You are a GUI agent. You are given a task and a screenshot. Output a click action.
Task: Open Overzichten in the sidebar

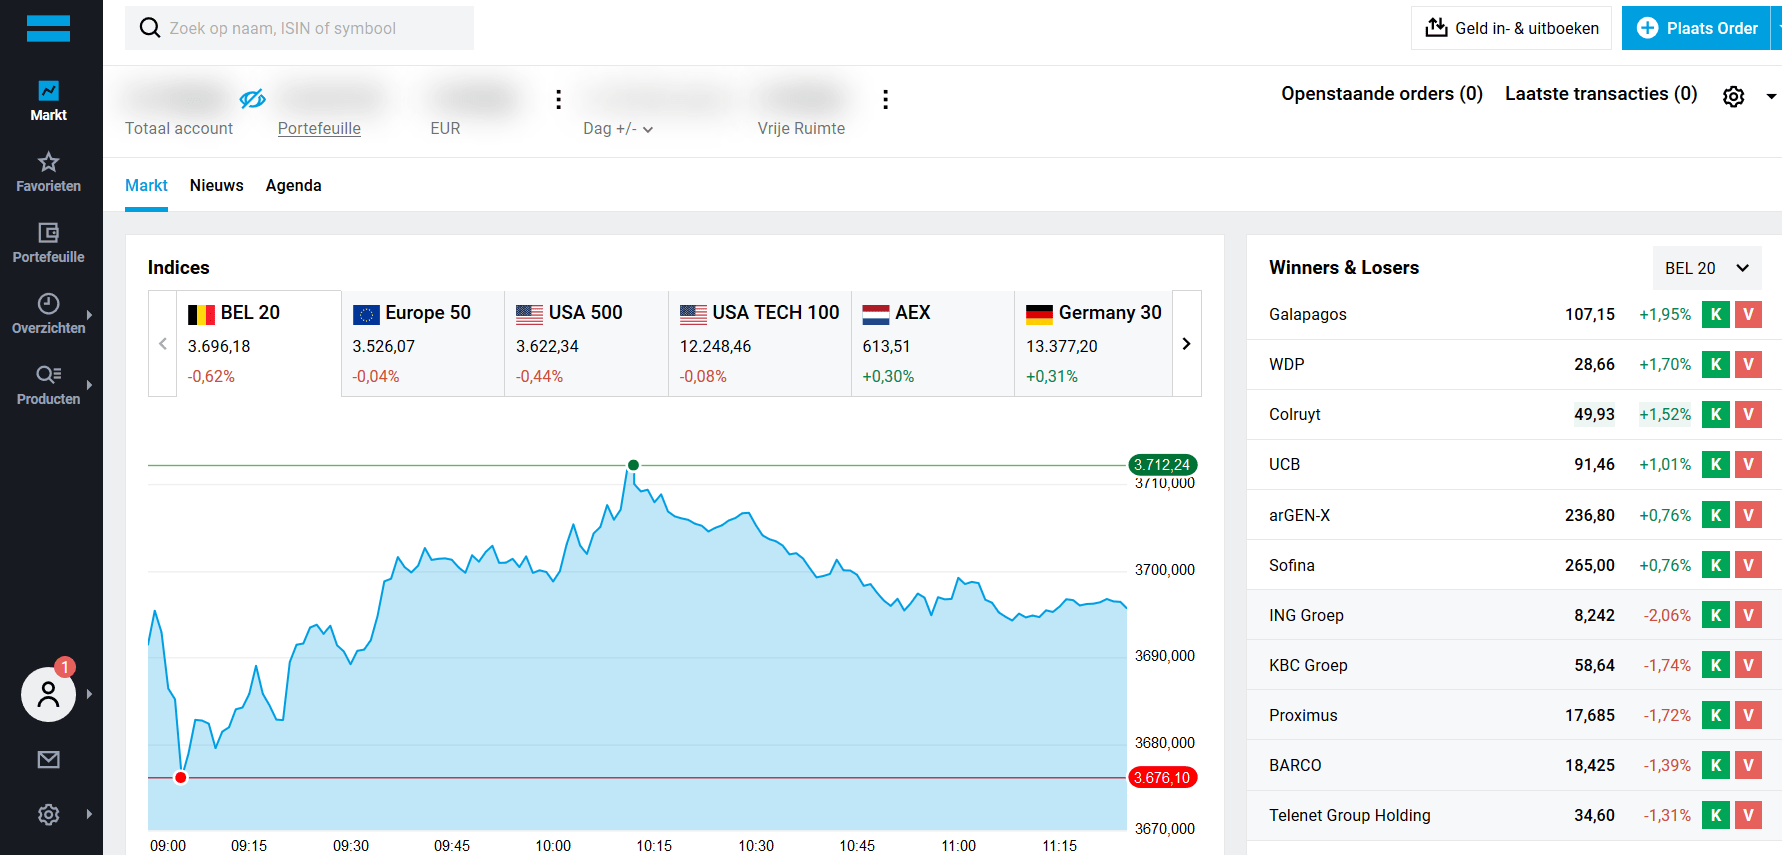pos(48,314)
